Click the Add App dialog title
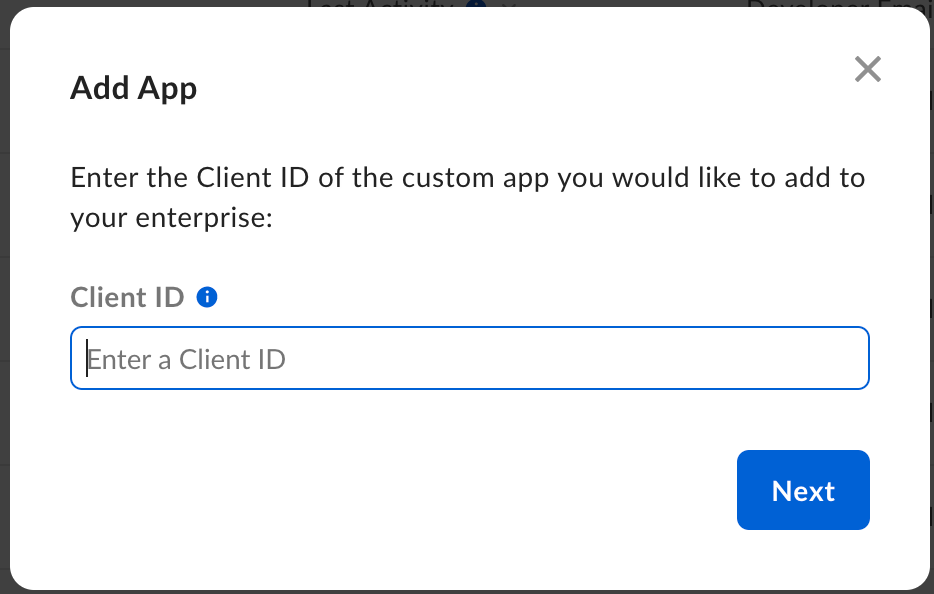 pyautogui.click(x=133, y=88)
